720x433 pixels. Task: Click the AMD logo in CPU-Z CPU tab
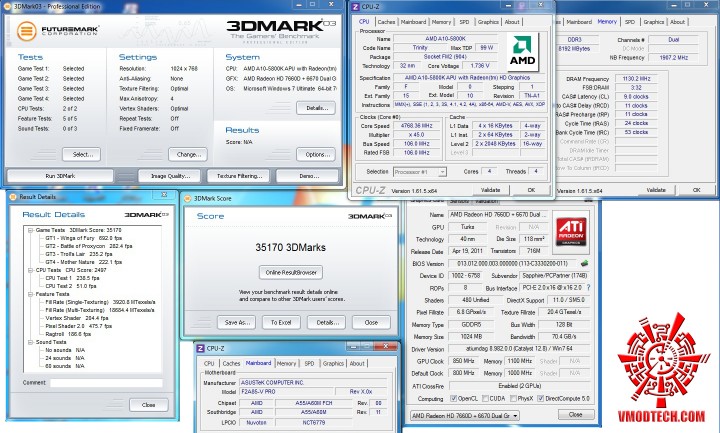coord(523,51)
